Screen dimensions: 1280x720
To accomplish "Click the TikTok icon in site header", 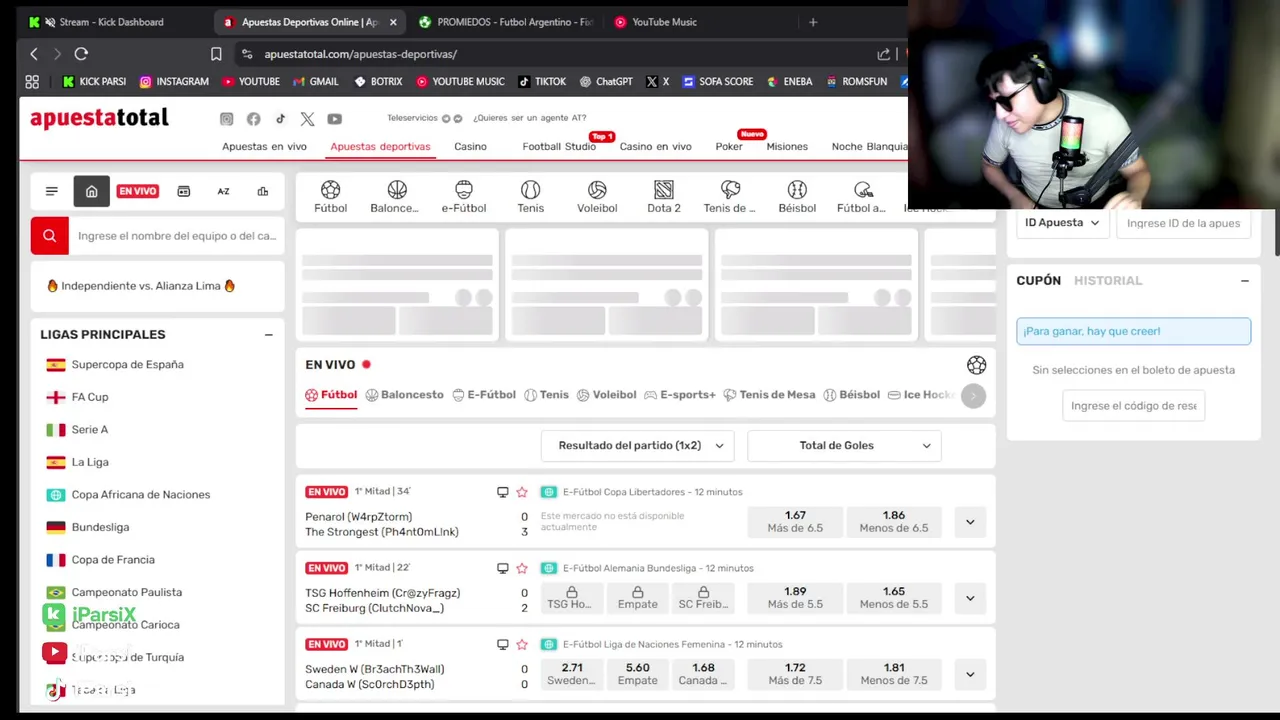I will point(280,119).
